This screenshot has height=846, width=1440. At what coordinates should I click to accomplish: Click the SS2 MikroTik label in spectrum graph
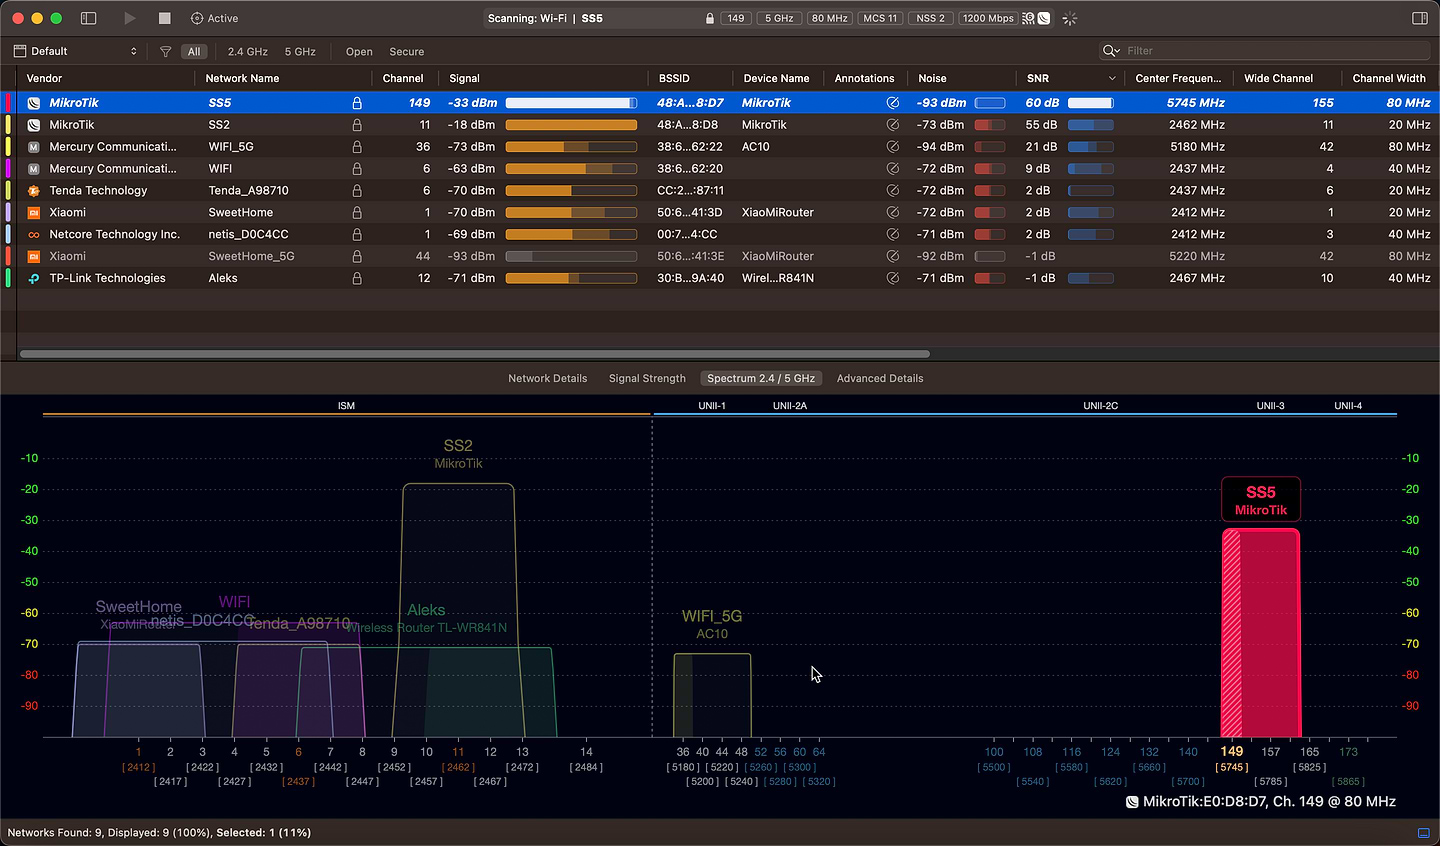click(458, 454)
